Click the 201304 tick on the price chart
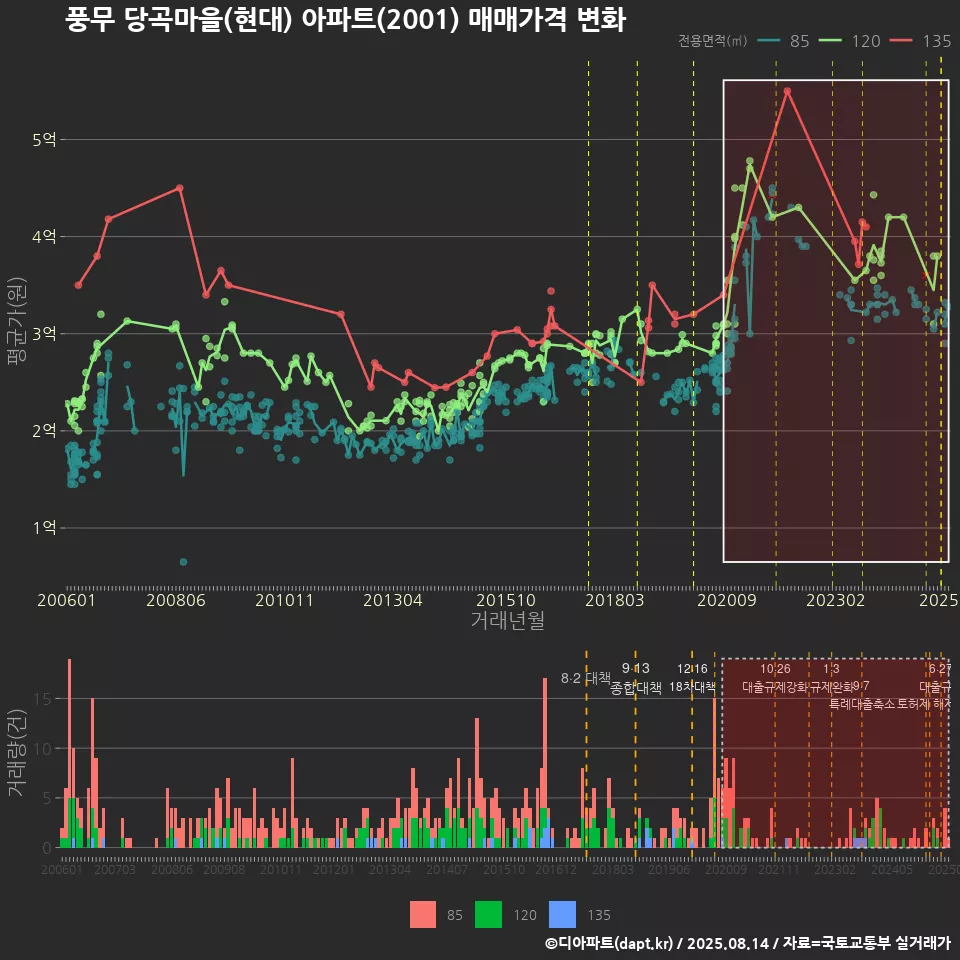Image resolution: width=960 pixels, height=960 pixels. click(x=392, y=600)
